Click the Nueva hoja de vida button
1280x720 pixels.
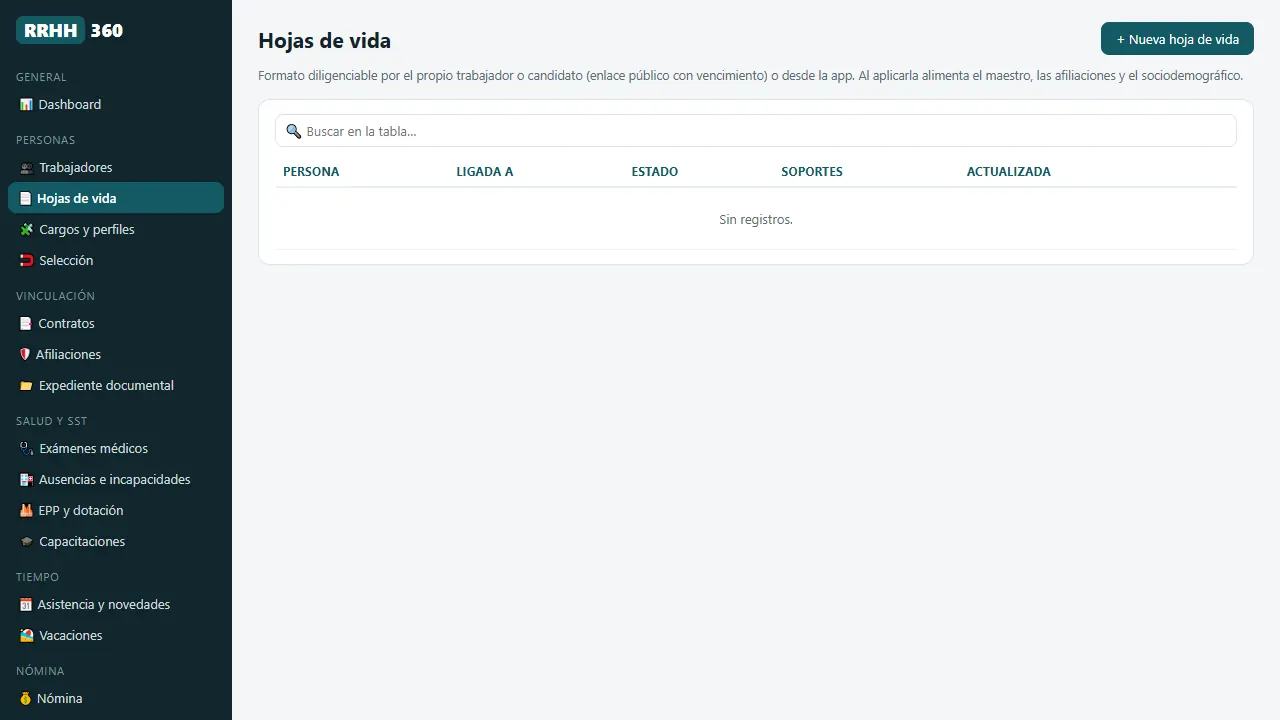(1177, 39)
